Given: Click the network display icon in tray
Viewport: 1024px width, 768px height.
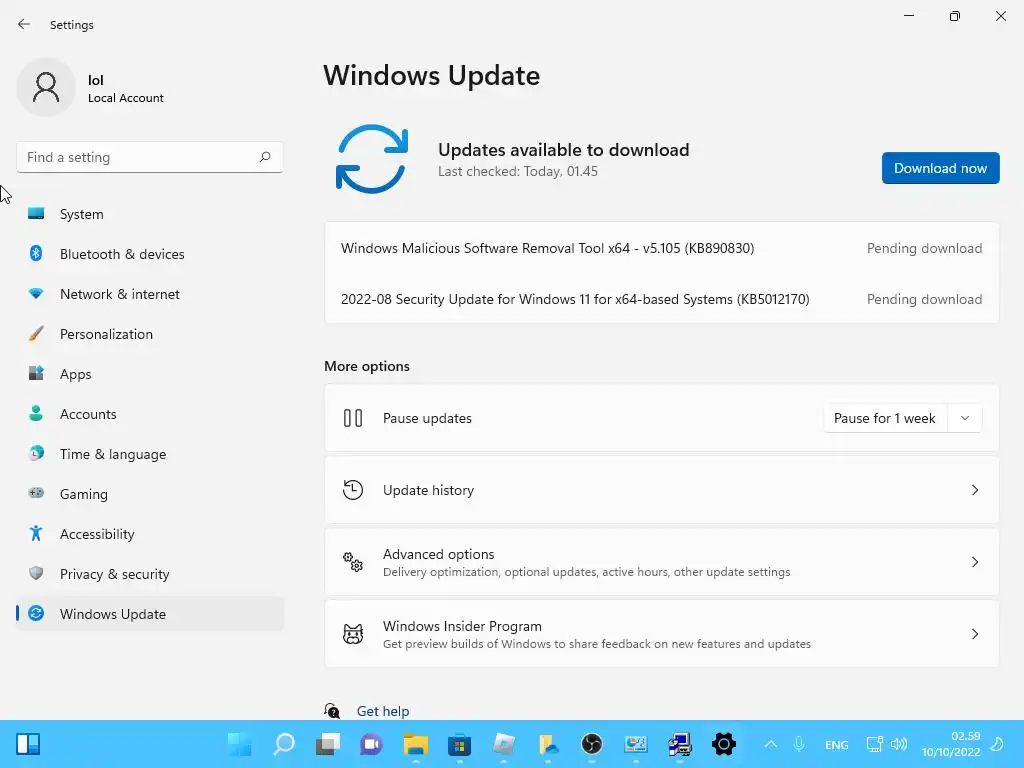Looking at the screenshot, I should pyautogui.click(x=874, y=744).
